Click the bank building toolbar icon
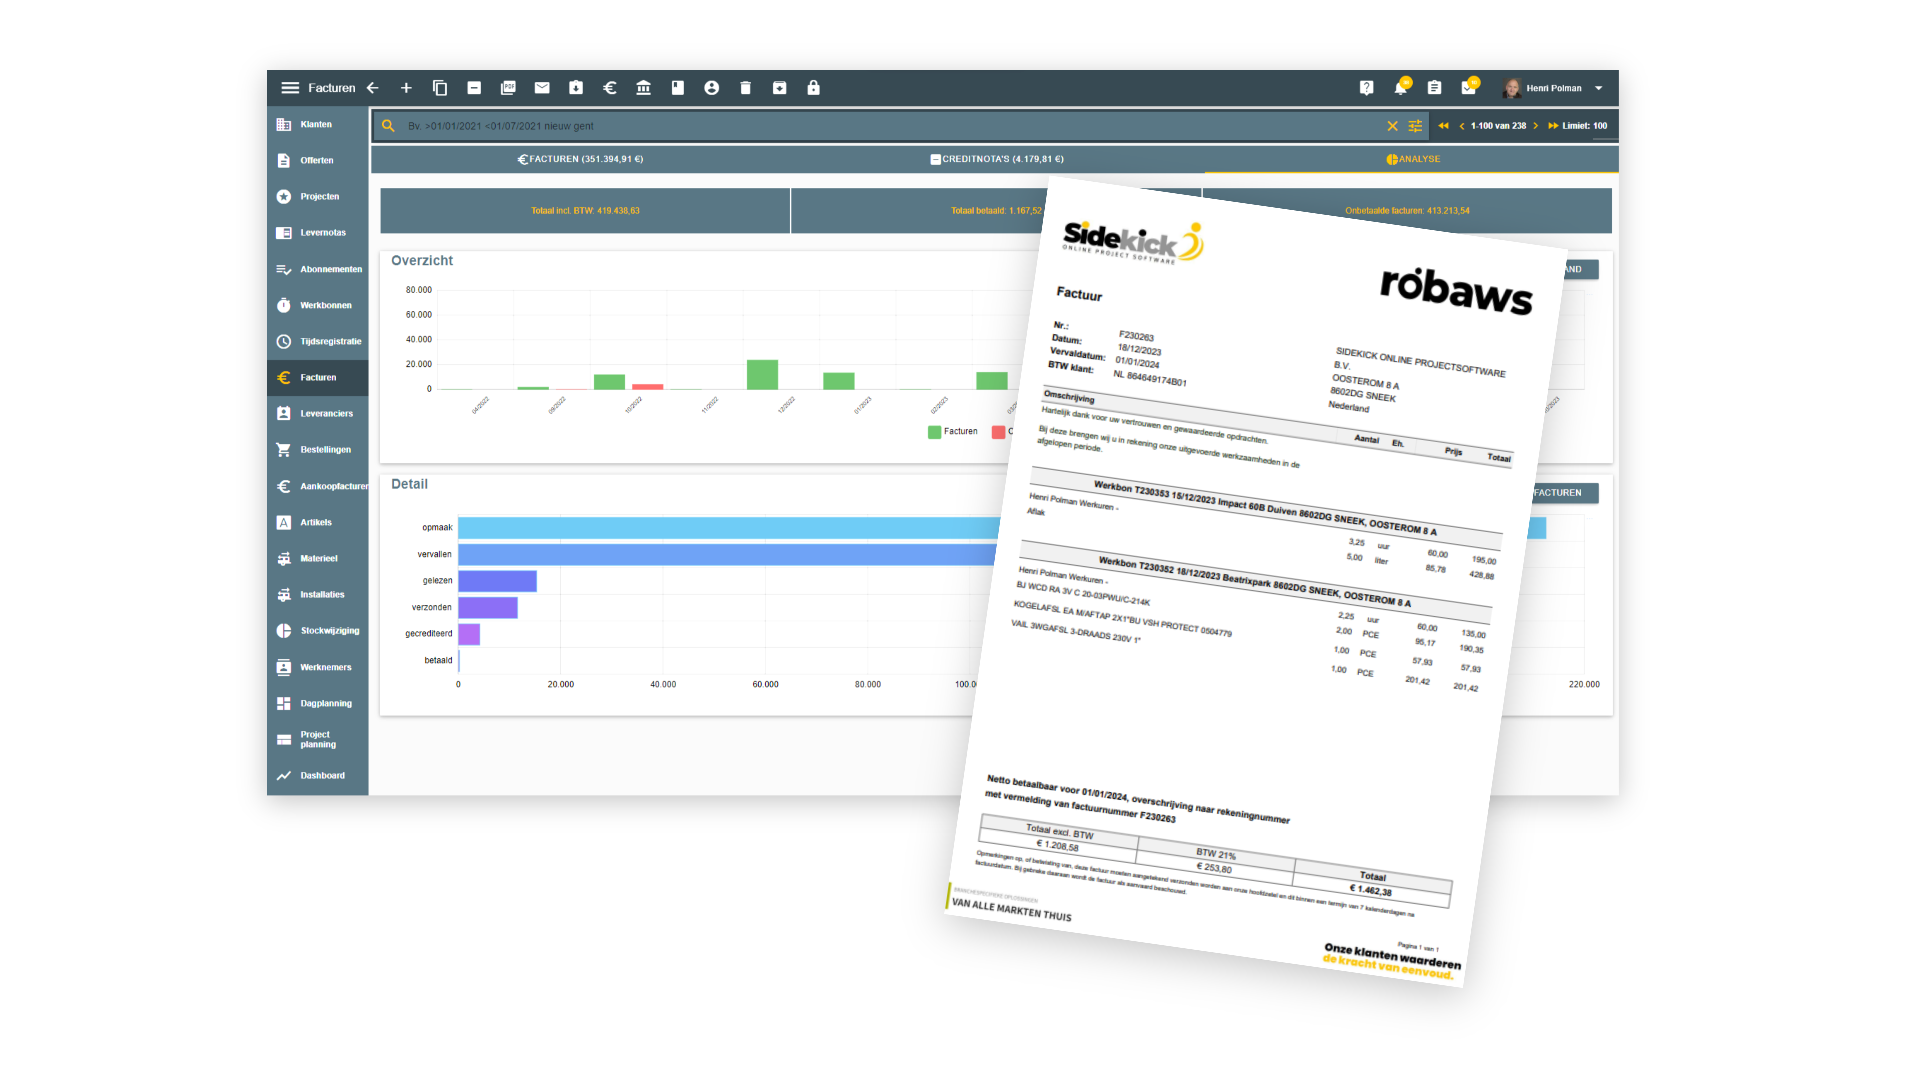1920x1080 pixels. click(x=644, y=88)
